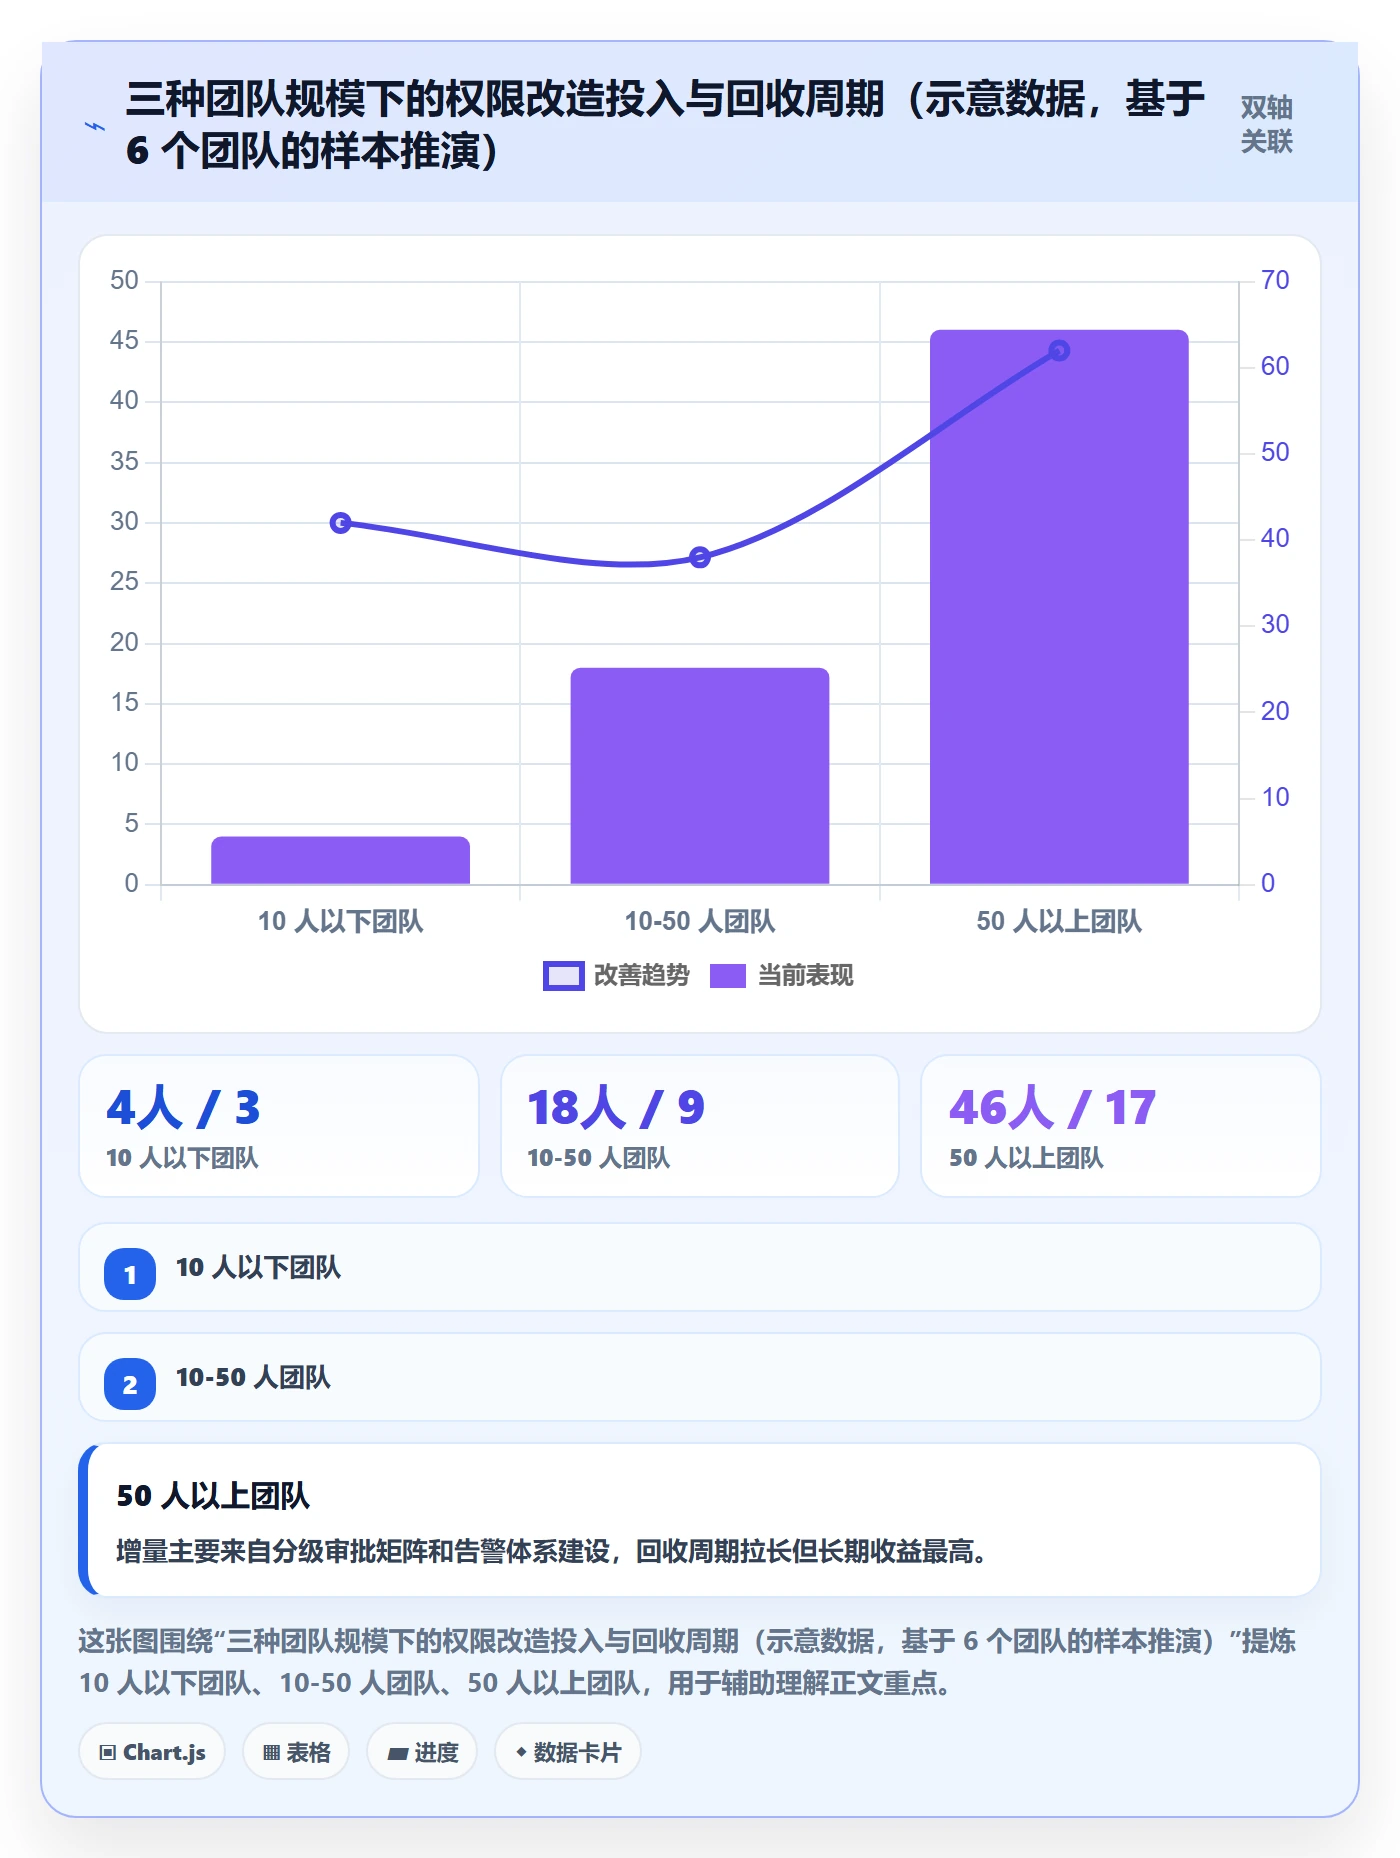Toggle the 改善趋势 legend swatch
The width and height of the screenshot is (1400, 1858).
pyautogui.click(x=563, y=976)
